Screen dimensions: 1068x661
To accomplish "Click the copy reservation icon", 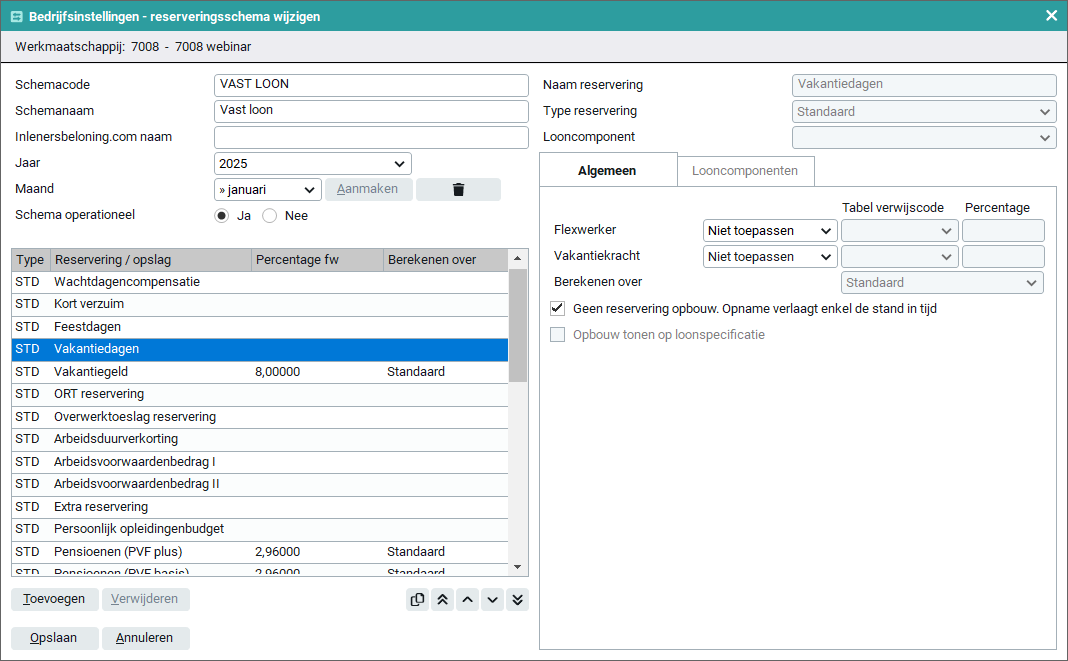I will (418, 600).
